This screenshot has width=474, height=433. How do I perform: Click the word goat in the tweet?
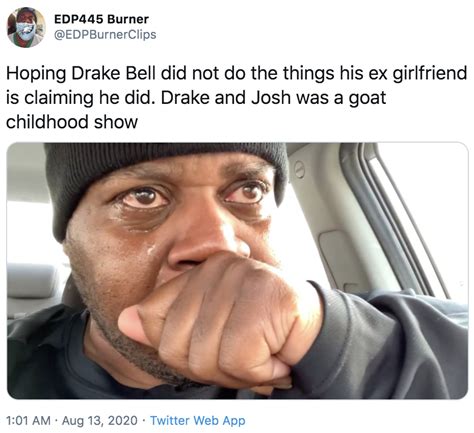click(x=367, y=99)
